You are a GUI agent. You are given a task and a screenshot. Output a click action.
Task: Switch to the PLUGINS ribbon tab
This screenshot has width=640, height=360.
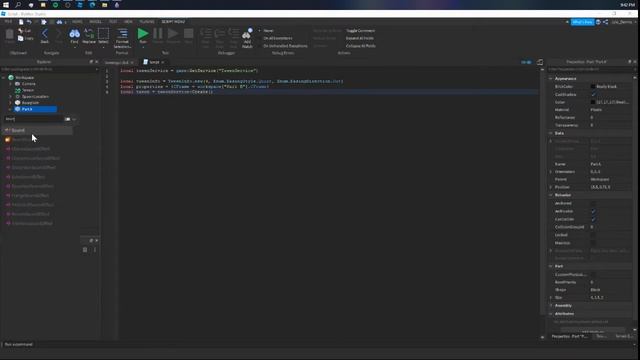tap(147, 22)
